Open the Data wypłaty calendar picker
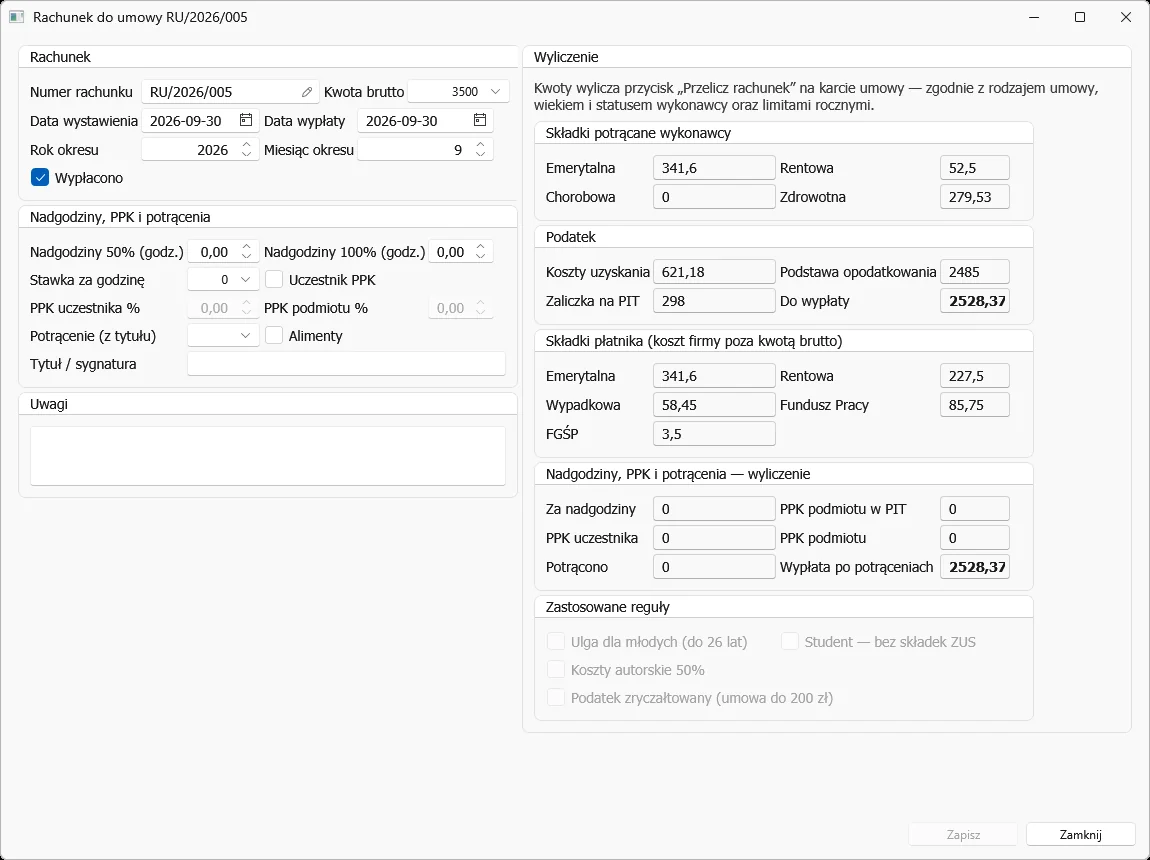 [x=480, y=120]
